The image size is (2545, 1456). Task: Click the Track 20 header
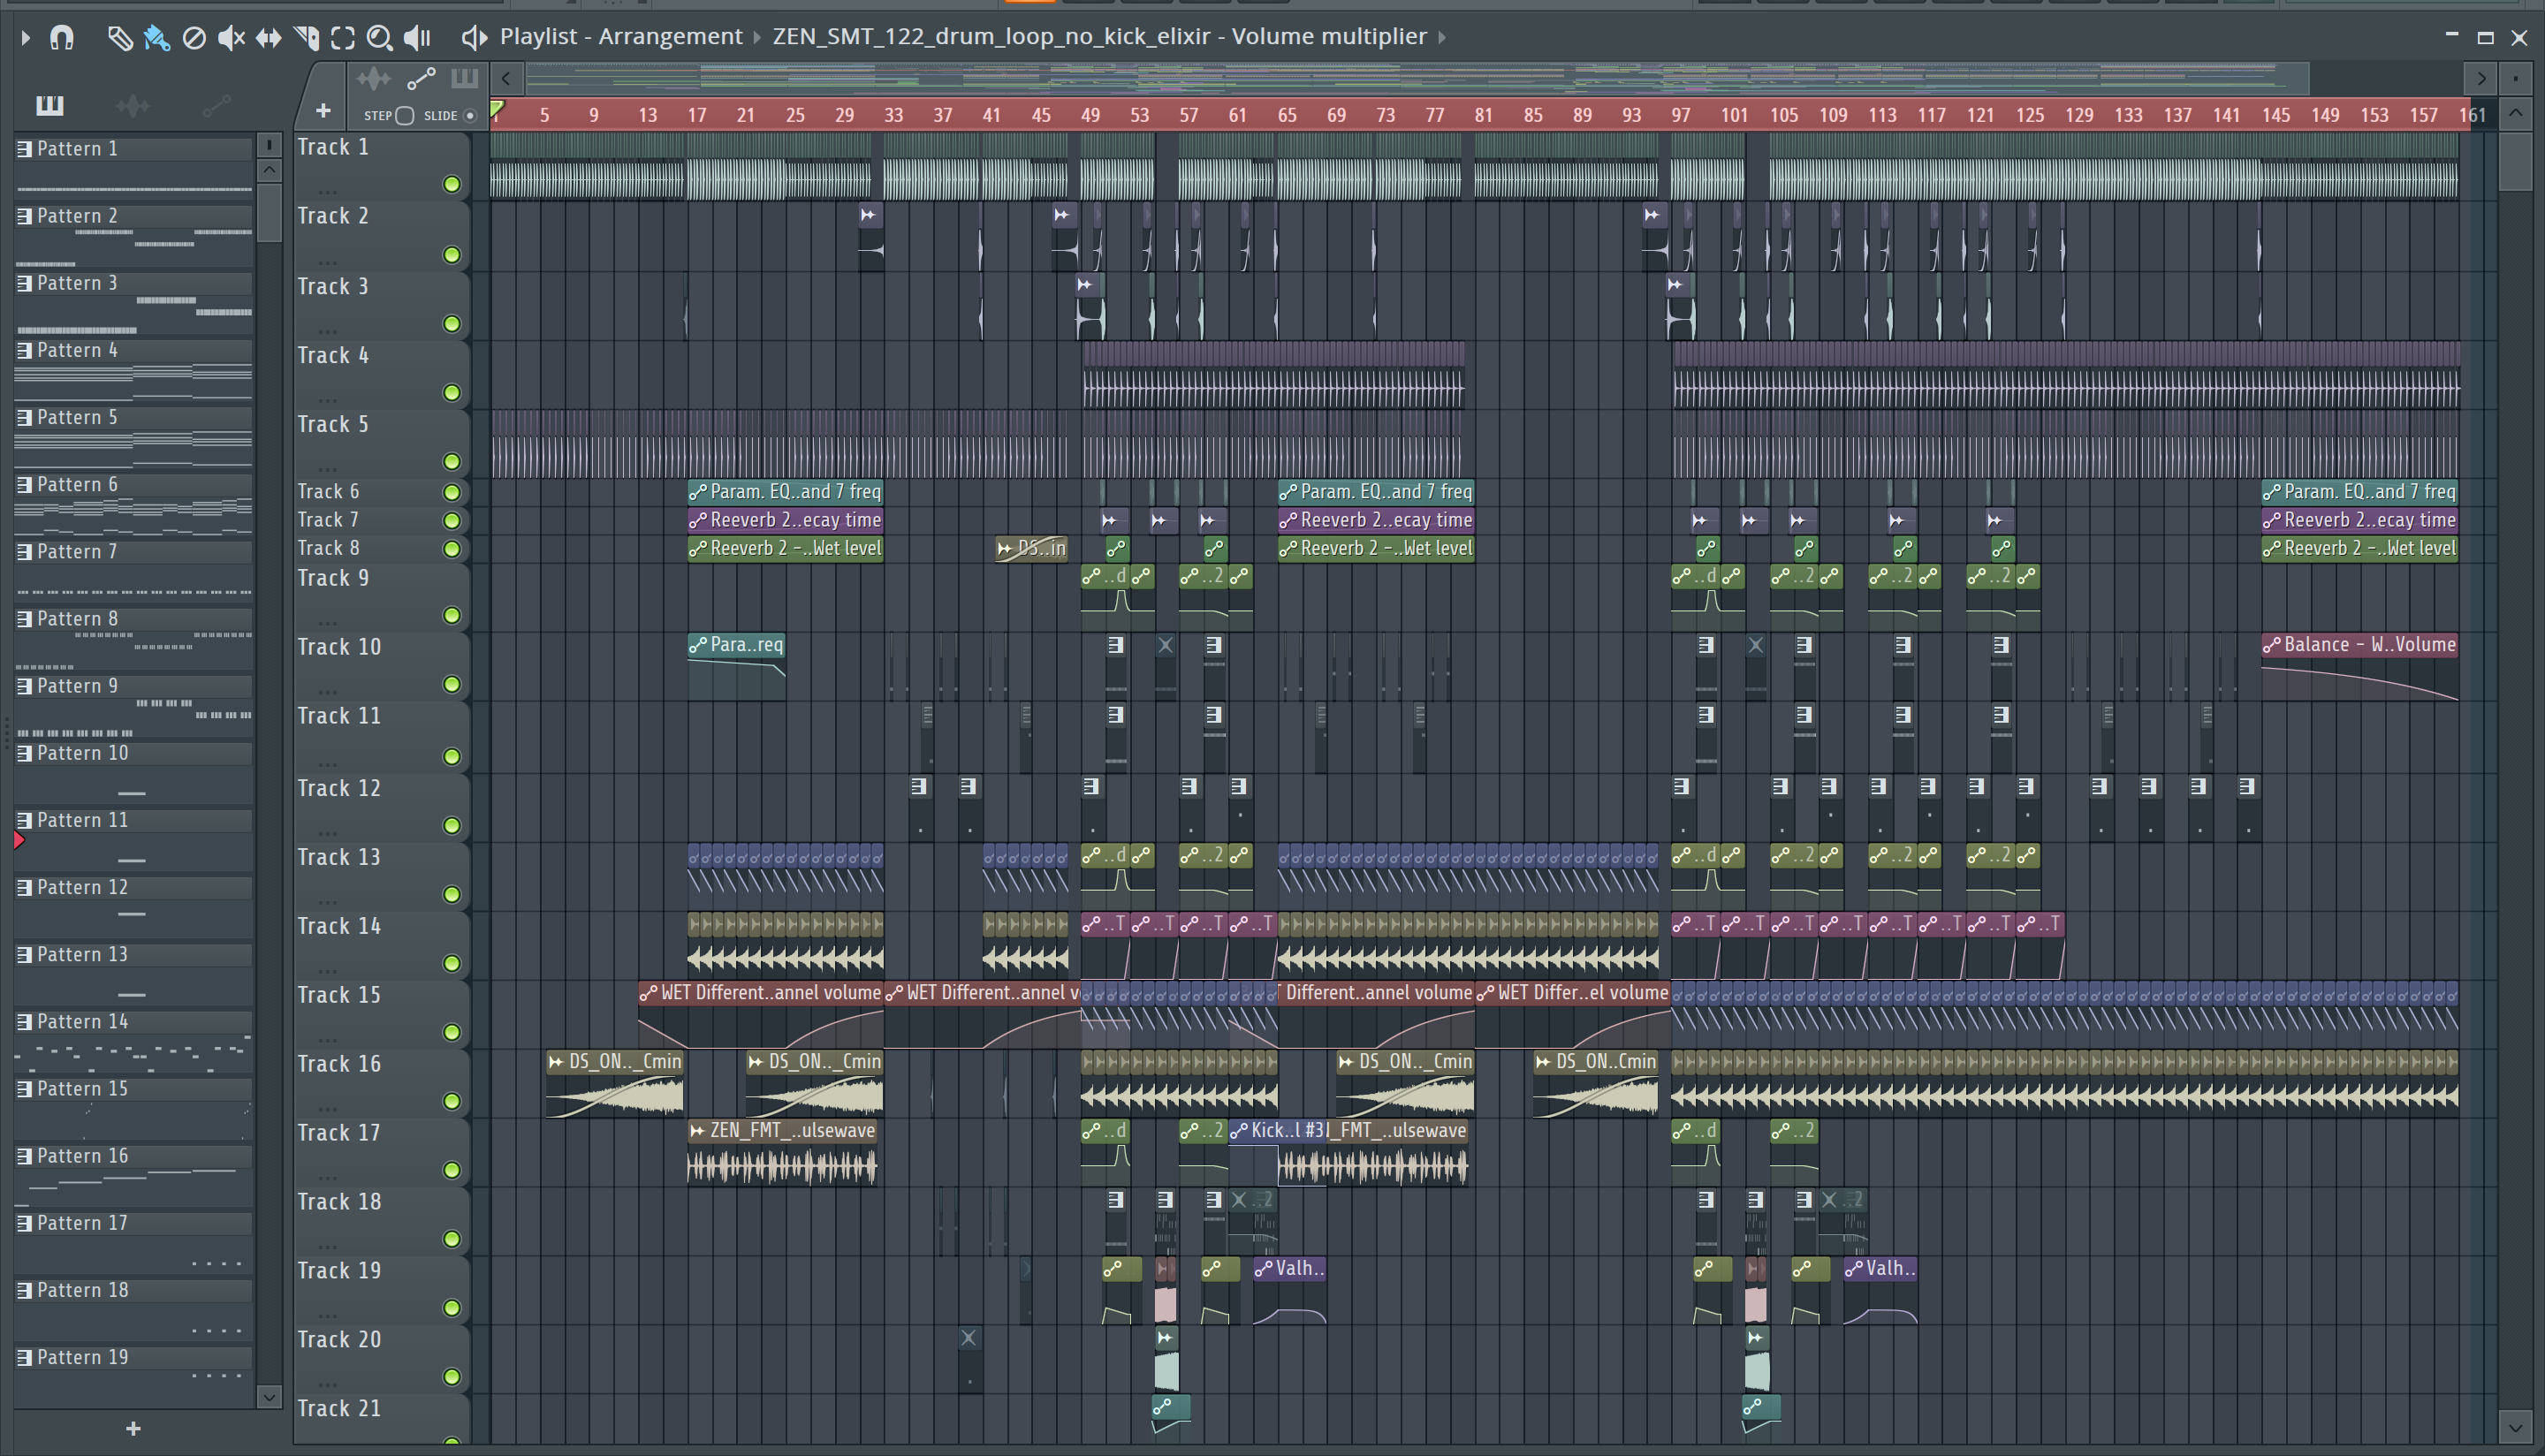381,1358
